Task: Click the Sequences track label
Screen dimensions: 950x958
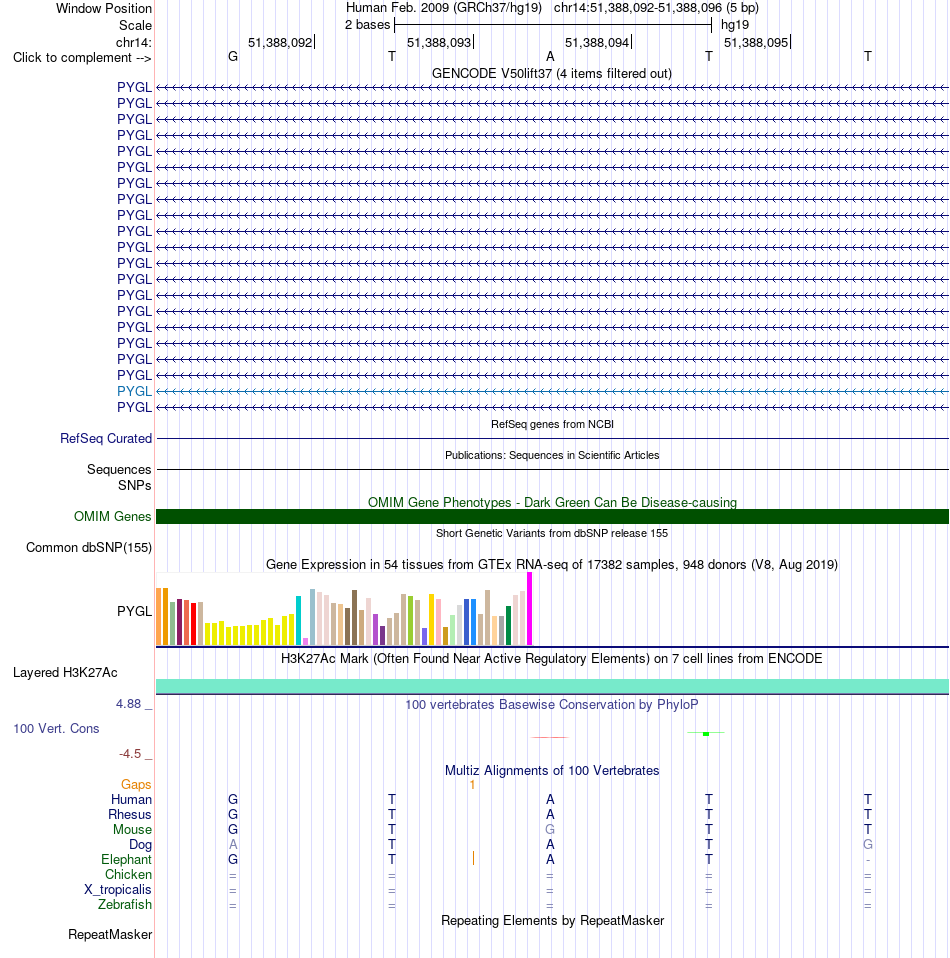Action: click(119, 469)
